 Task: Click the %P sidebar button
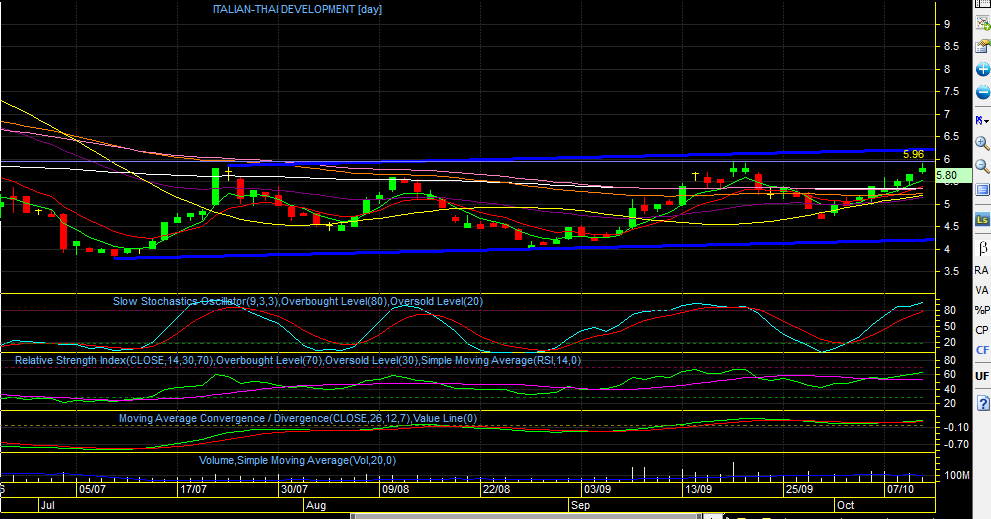[x=982, y=310]
